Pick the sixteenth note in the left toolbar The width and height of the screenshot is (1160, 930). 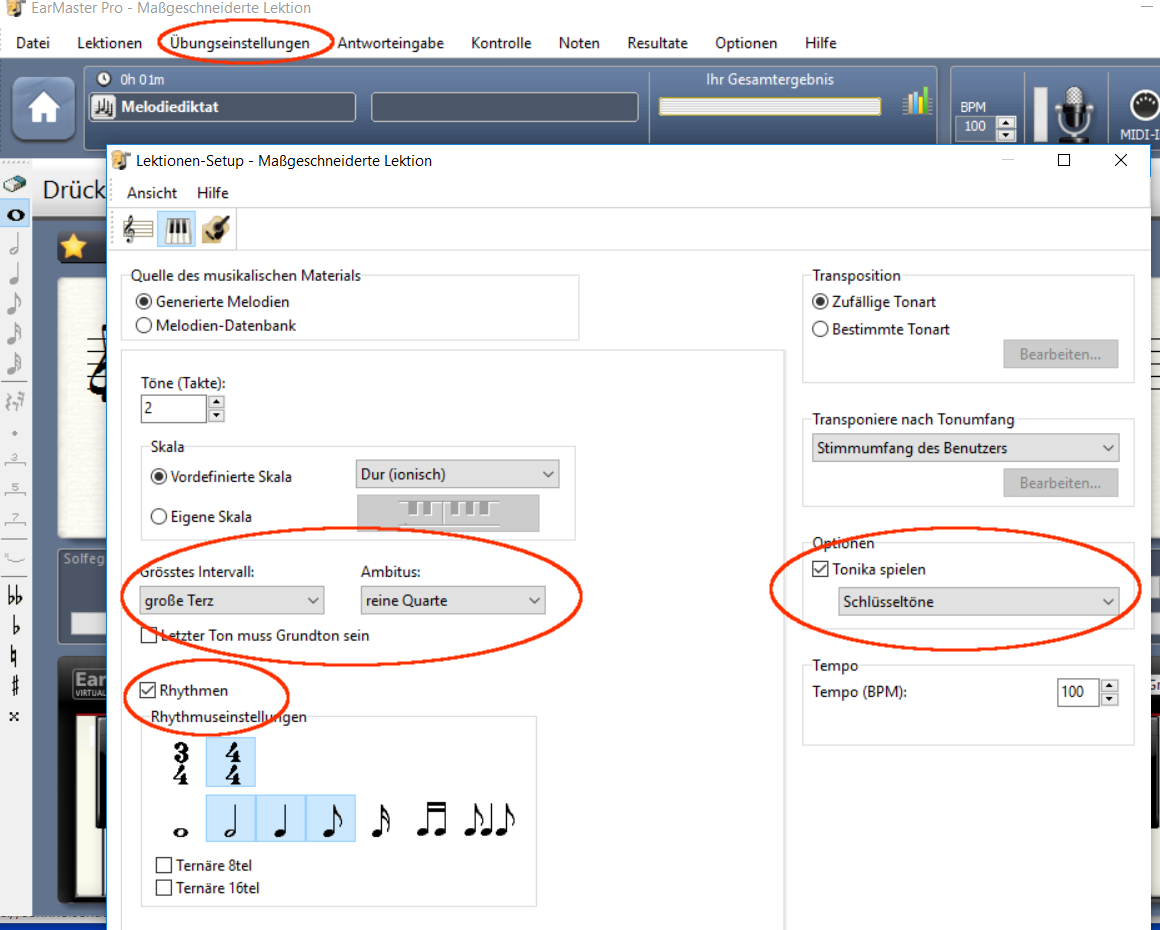[x=15, y=333]
